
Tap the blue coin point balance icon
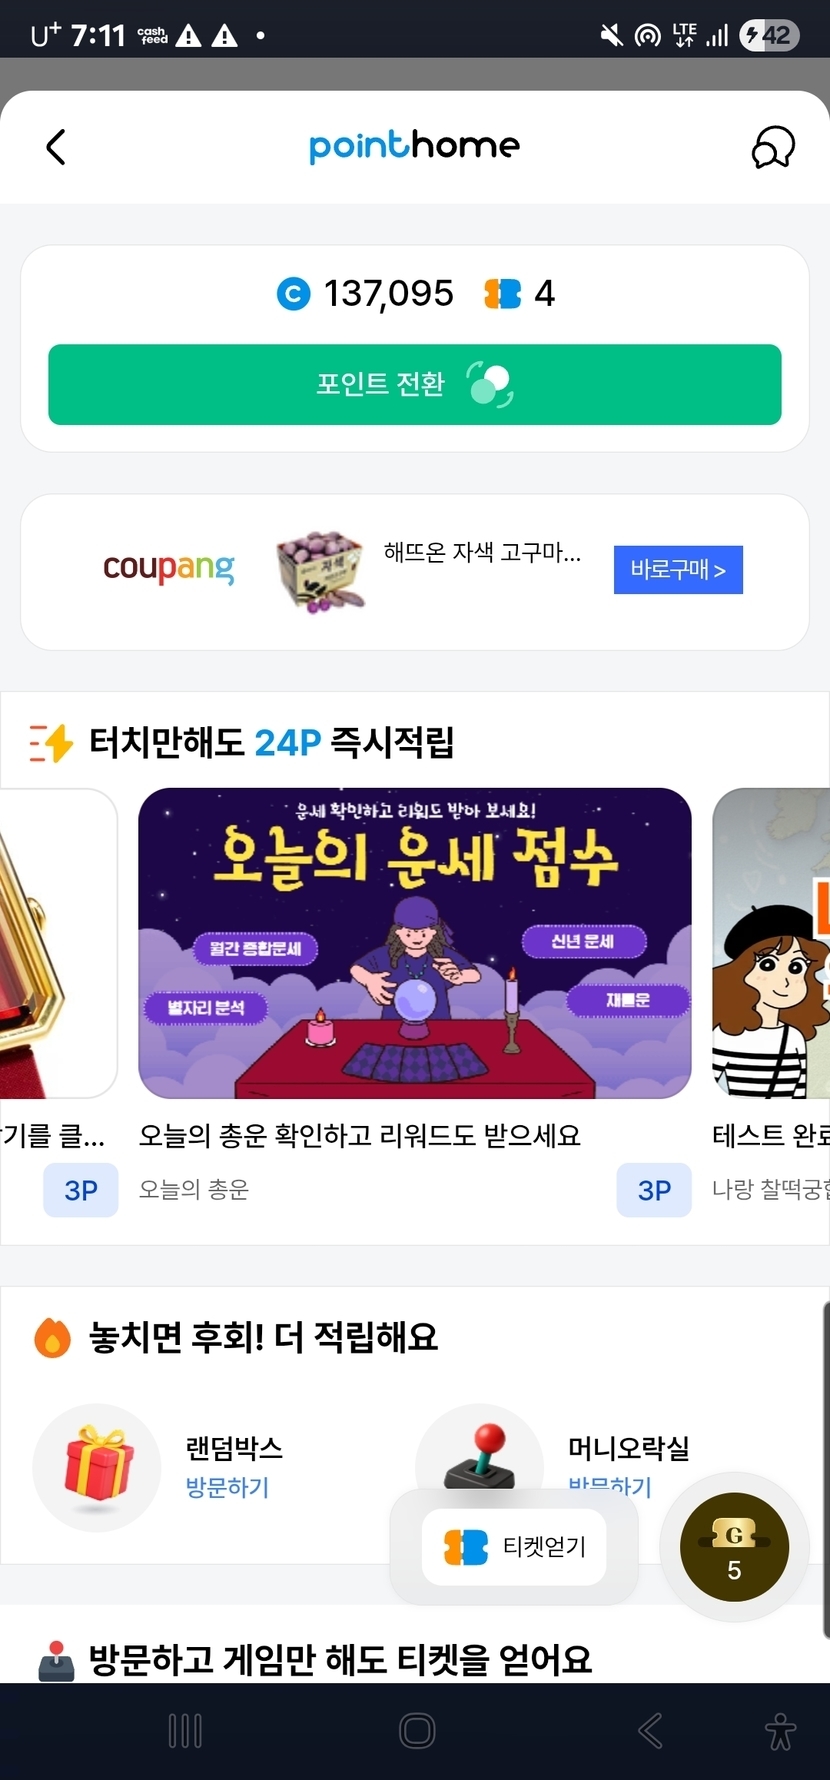tap(293, 294)
